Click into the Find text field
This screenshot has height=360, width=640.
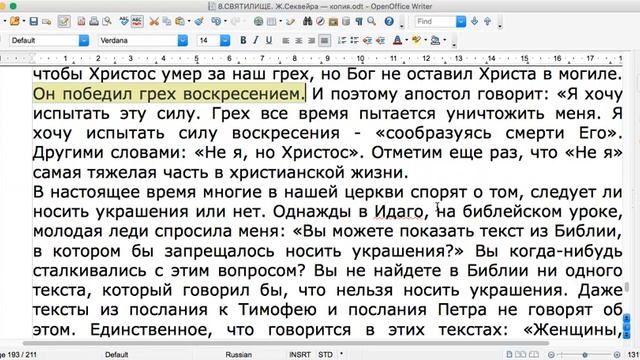pos(435,21)
